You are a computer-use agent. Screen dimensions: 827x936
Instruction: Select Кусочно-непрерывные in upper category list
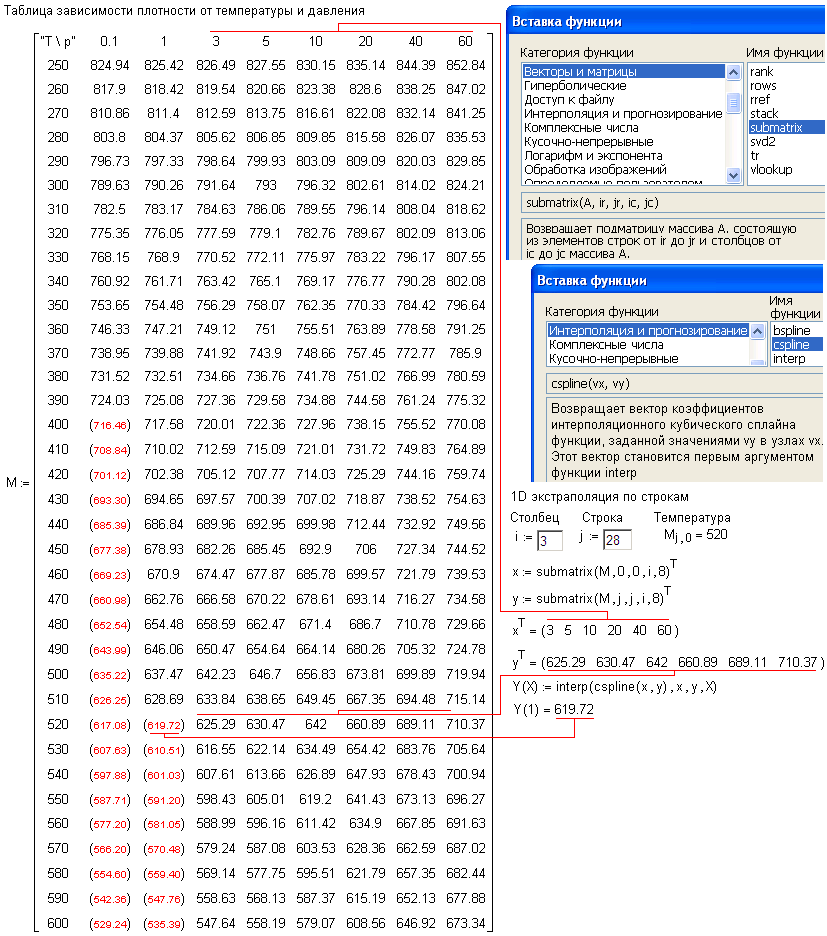[x=588, y=141]
